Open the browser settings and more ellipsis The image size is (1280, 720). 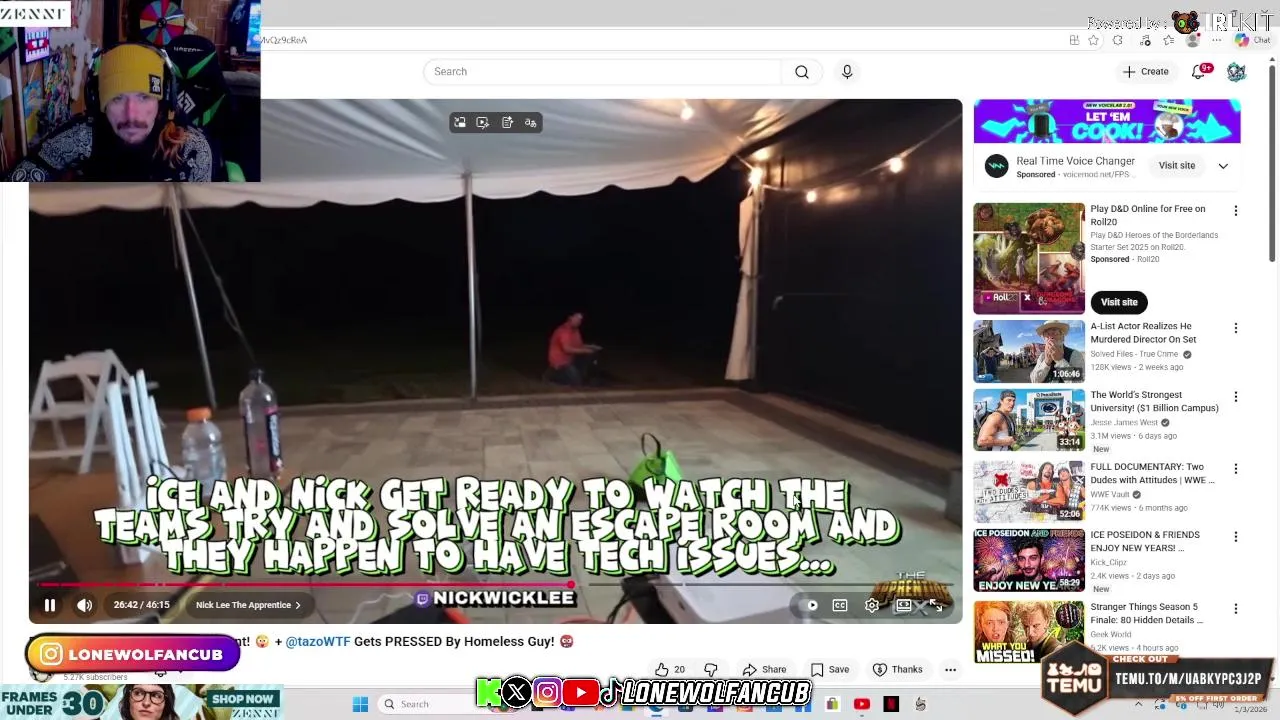(x=1217, y=40)
